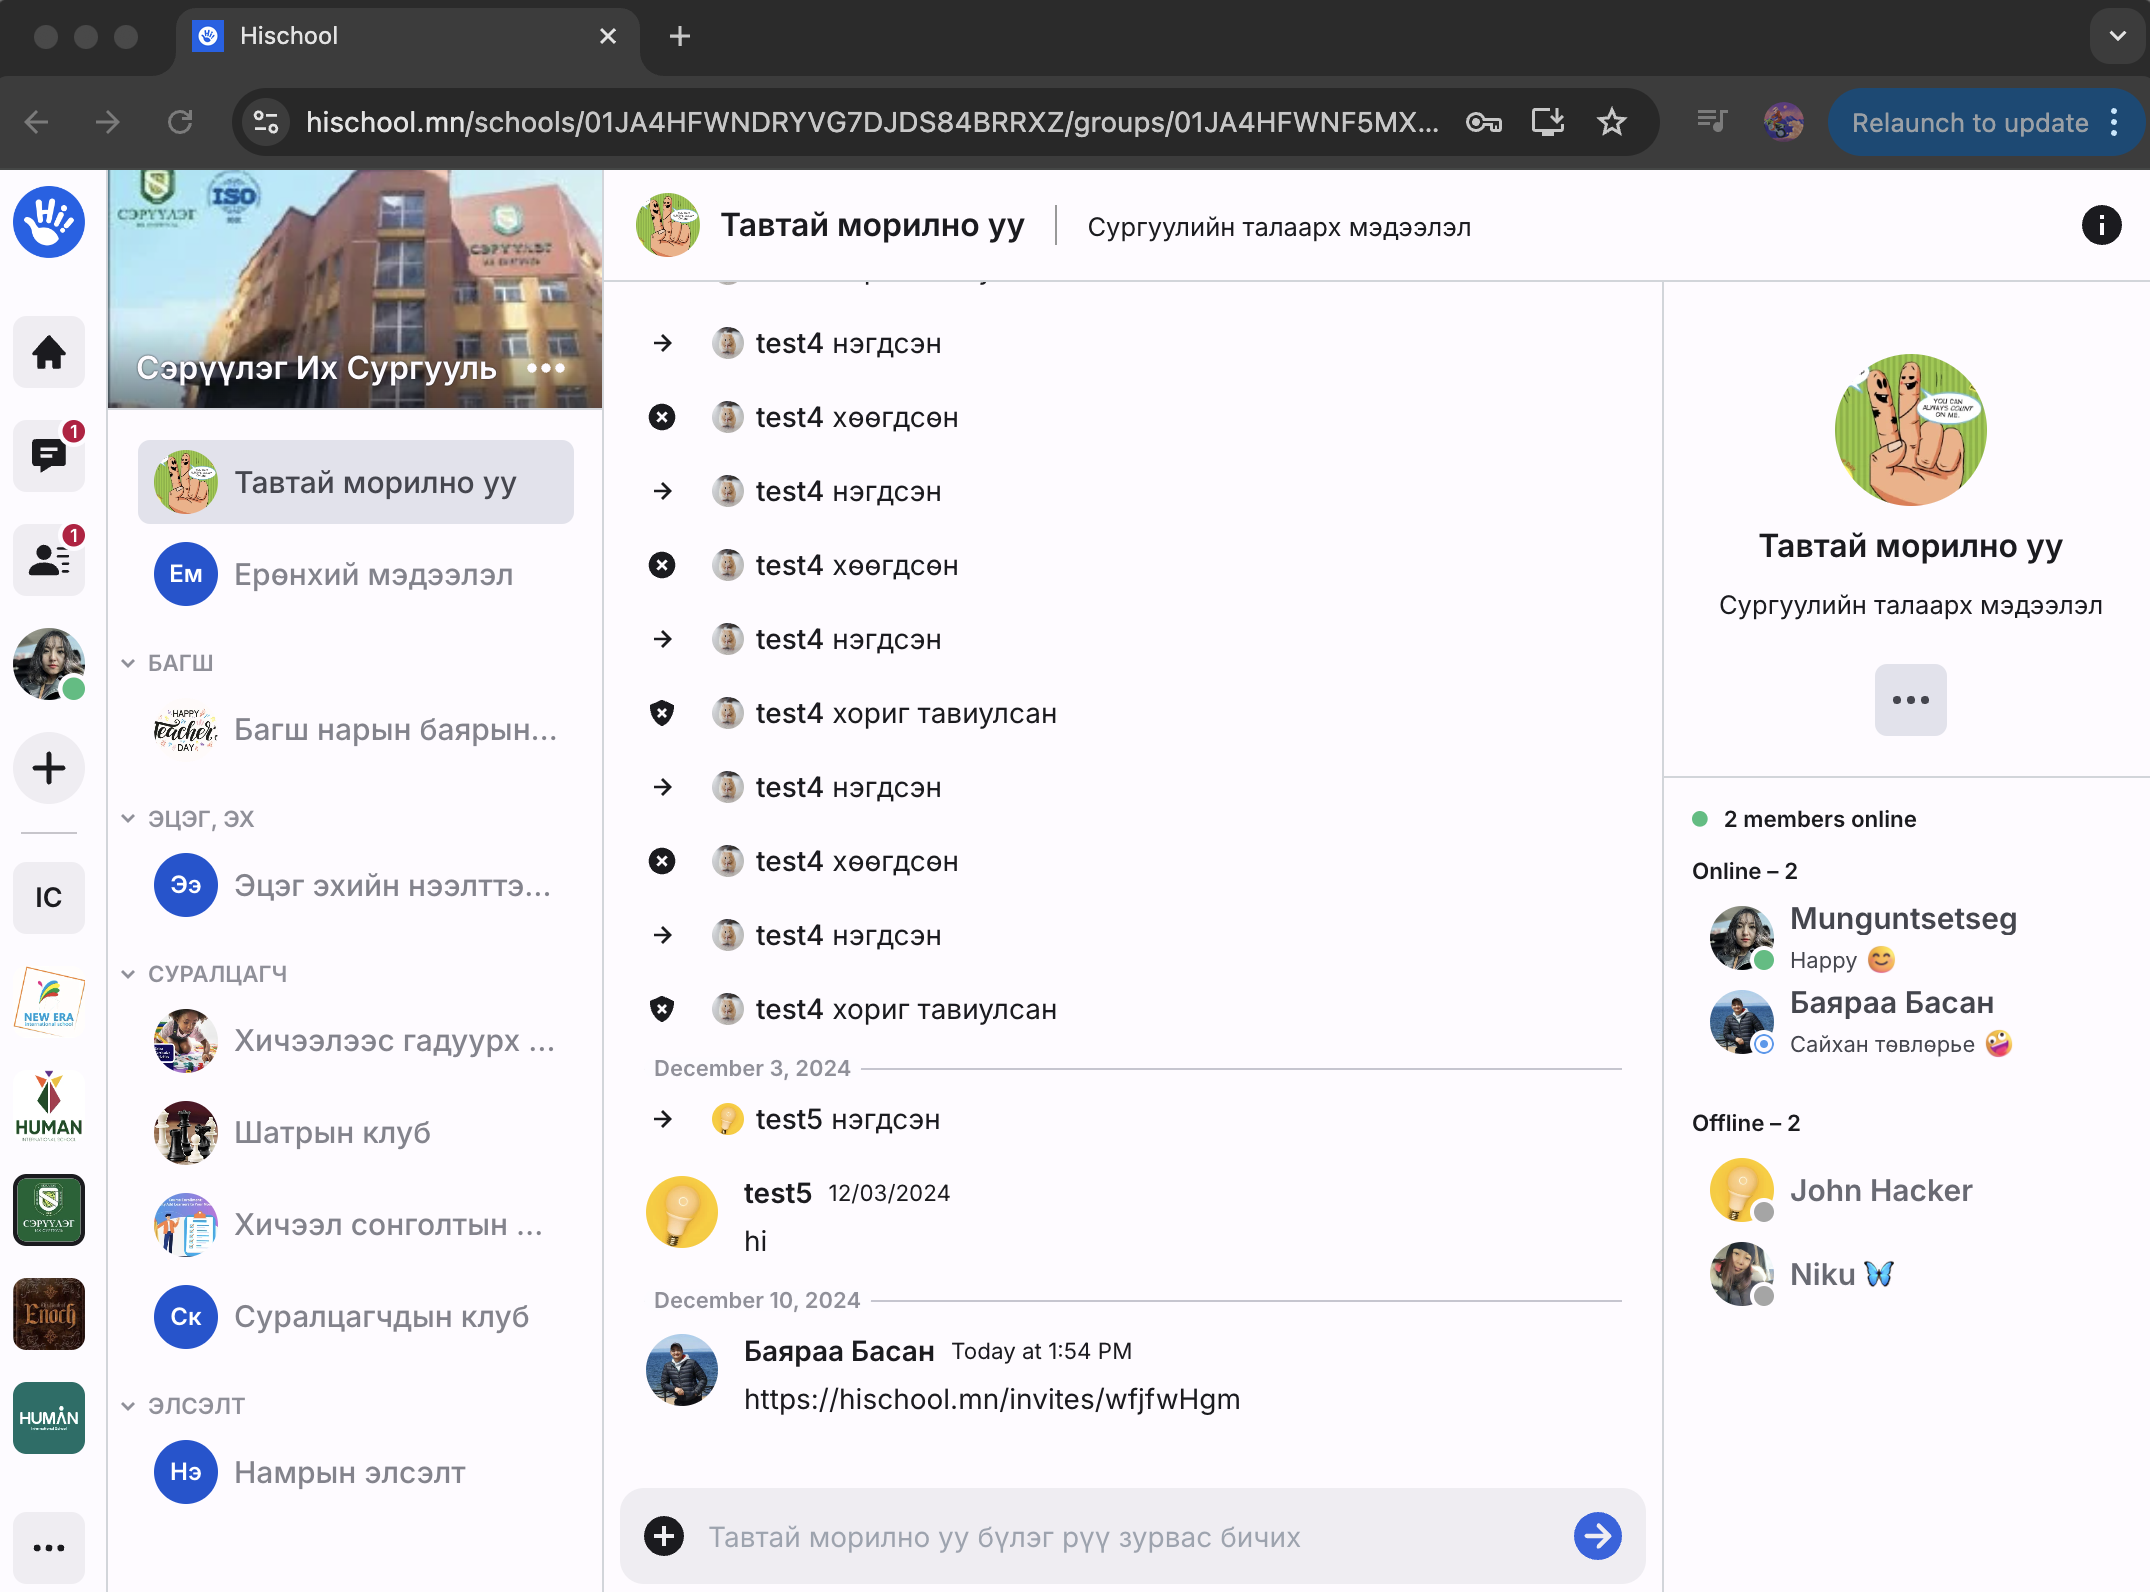The width and height of the screenshot is (2150, 1592).
Task: Collapse the БАГШ category
Action: coord(128,663)
